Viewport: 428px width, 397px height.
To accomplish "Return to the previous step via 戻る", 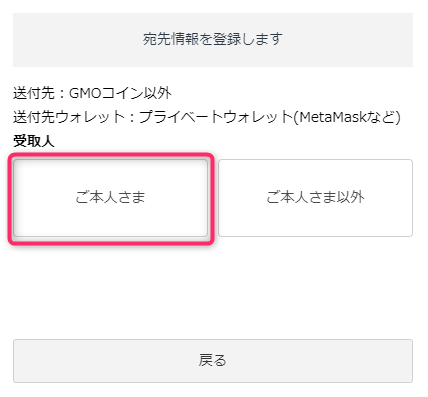I will pos(213,361).
